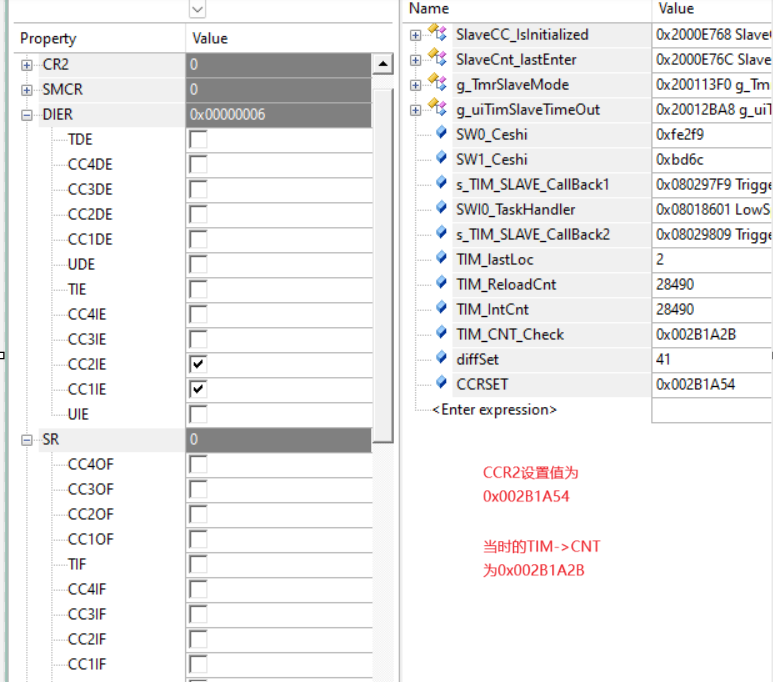Click the TIM_IntCnt watch icon
Image resolution: width=773 pixels, height=682 pixels.
point(441,308)
